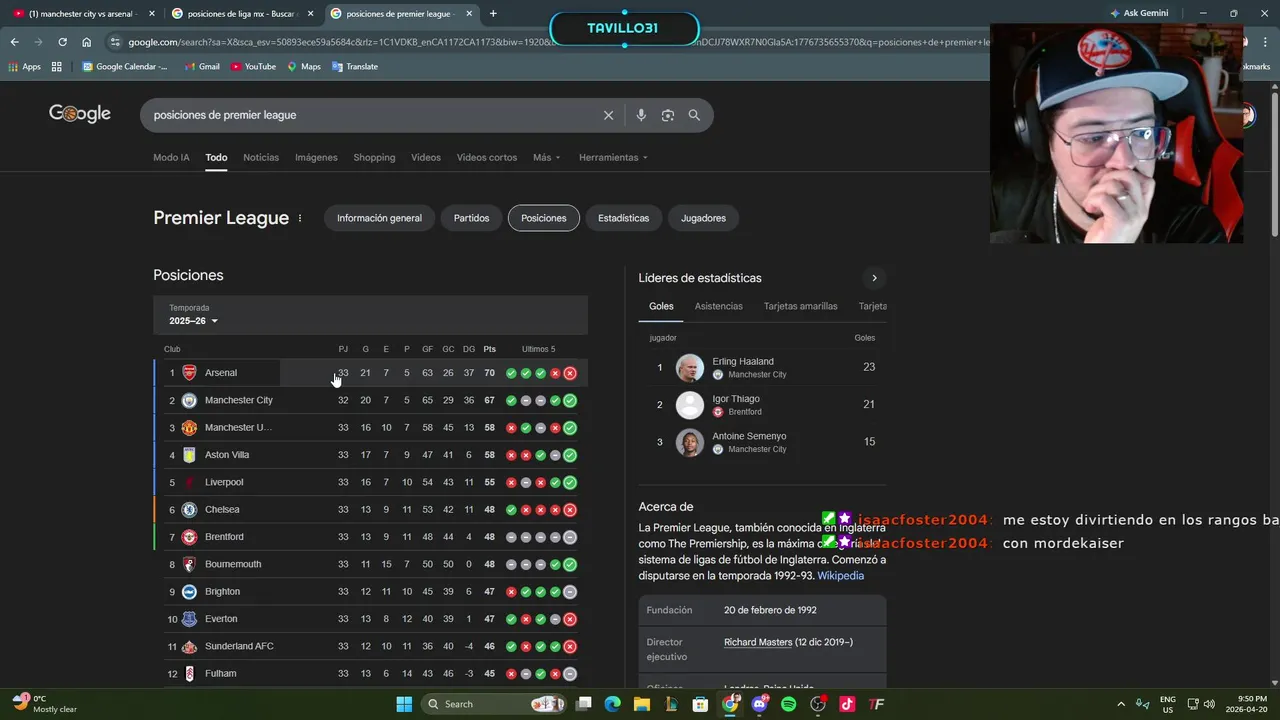Open the tab groups grid icon

coord(57,67)
